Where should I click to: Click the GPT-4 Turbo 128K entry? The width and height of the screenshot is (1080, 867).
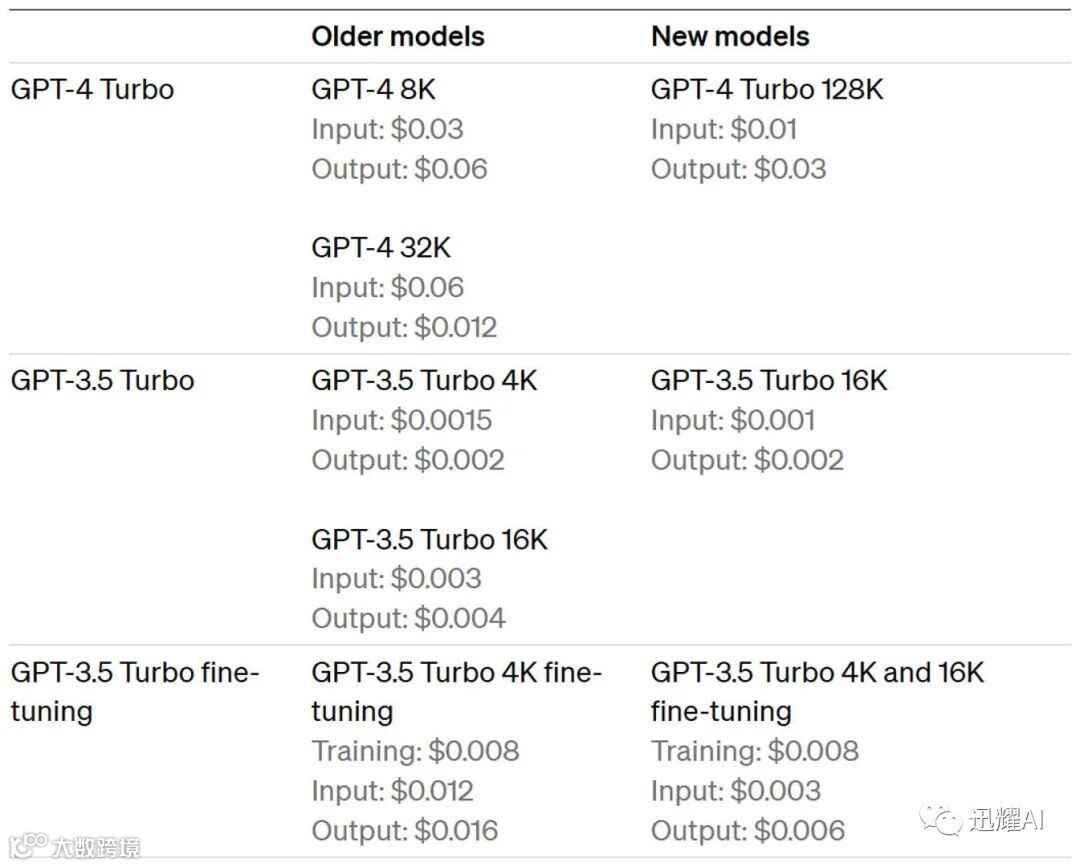pos(767,89)
